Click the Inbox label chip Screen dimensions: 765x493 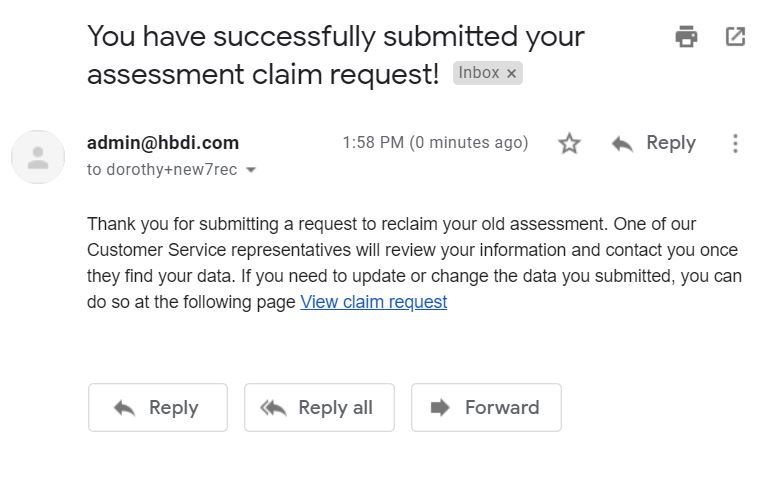coord(479,73)
